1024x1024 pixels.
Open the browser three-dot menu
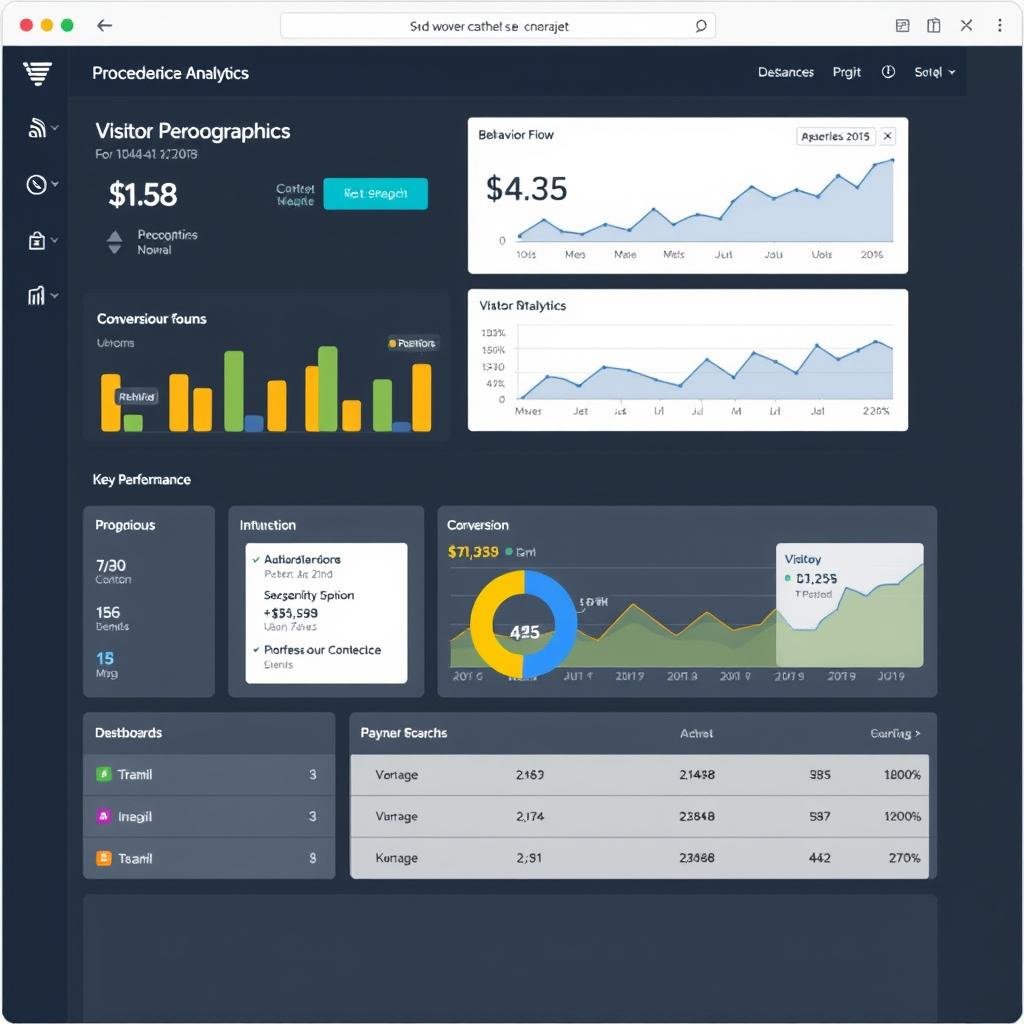pos(1000,26)
